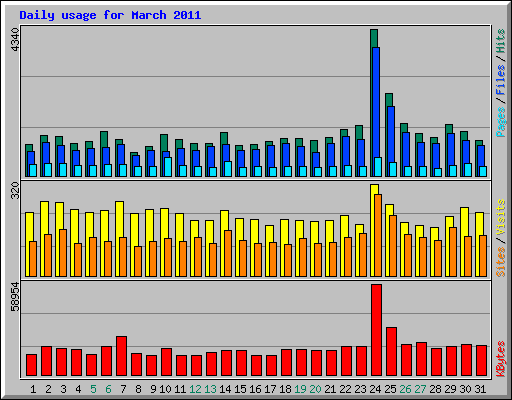The image size is (512, 400).
Task: Click day label 15 on x-axis
Action: (x=240, y=389)
